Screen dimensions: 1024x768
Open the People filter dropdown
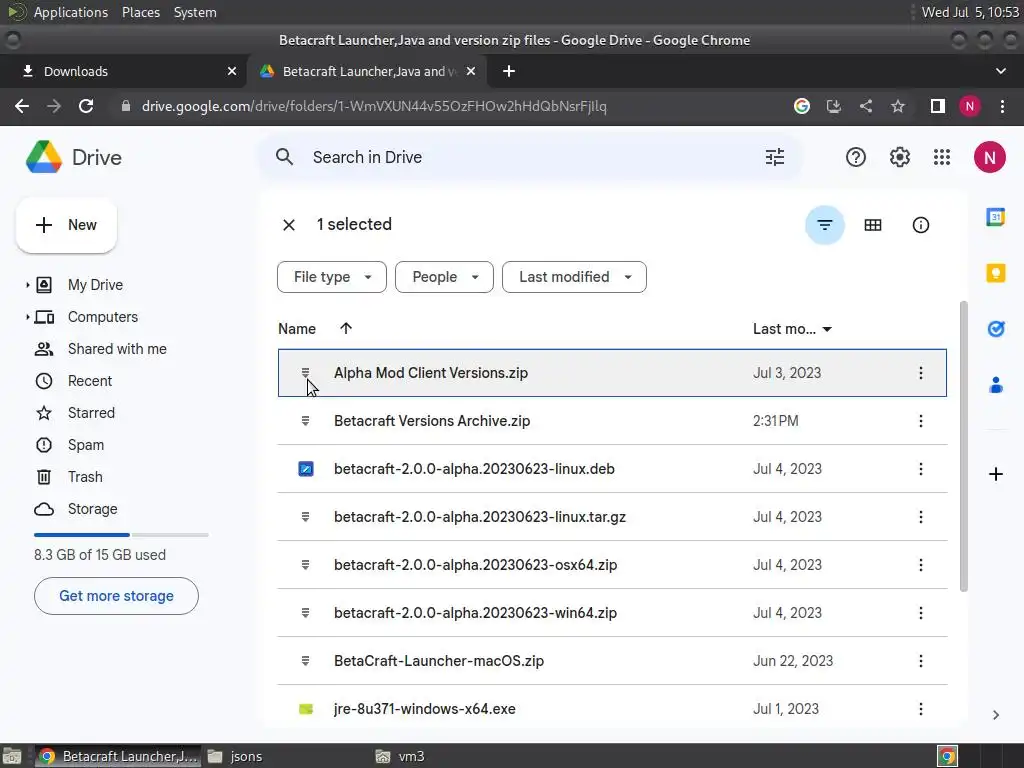[444, 277]
